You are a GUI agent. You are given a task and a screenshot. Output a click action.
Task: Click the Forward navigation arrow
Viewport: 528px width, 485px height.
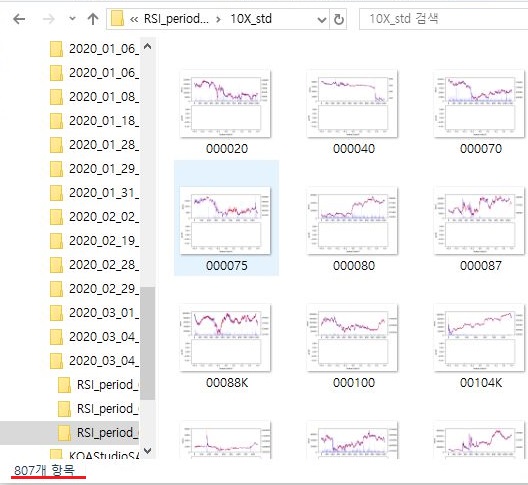tap(48, 19)
